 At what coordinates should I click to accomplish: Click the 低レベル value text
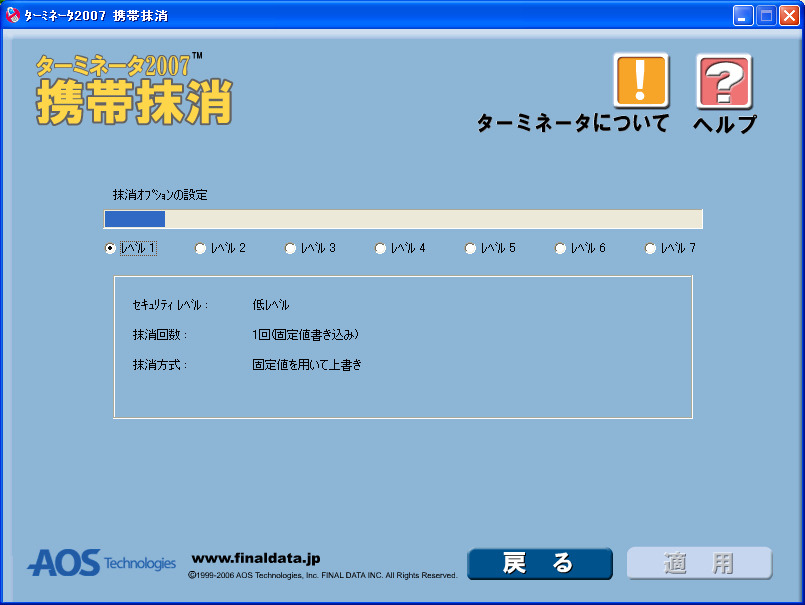click(271, 305)
